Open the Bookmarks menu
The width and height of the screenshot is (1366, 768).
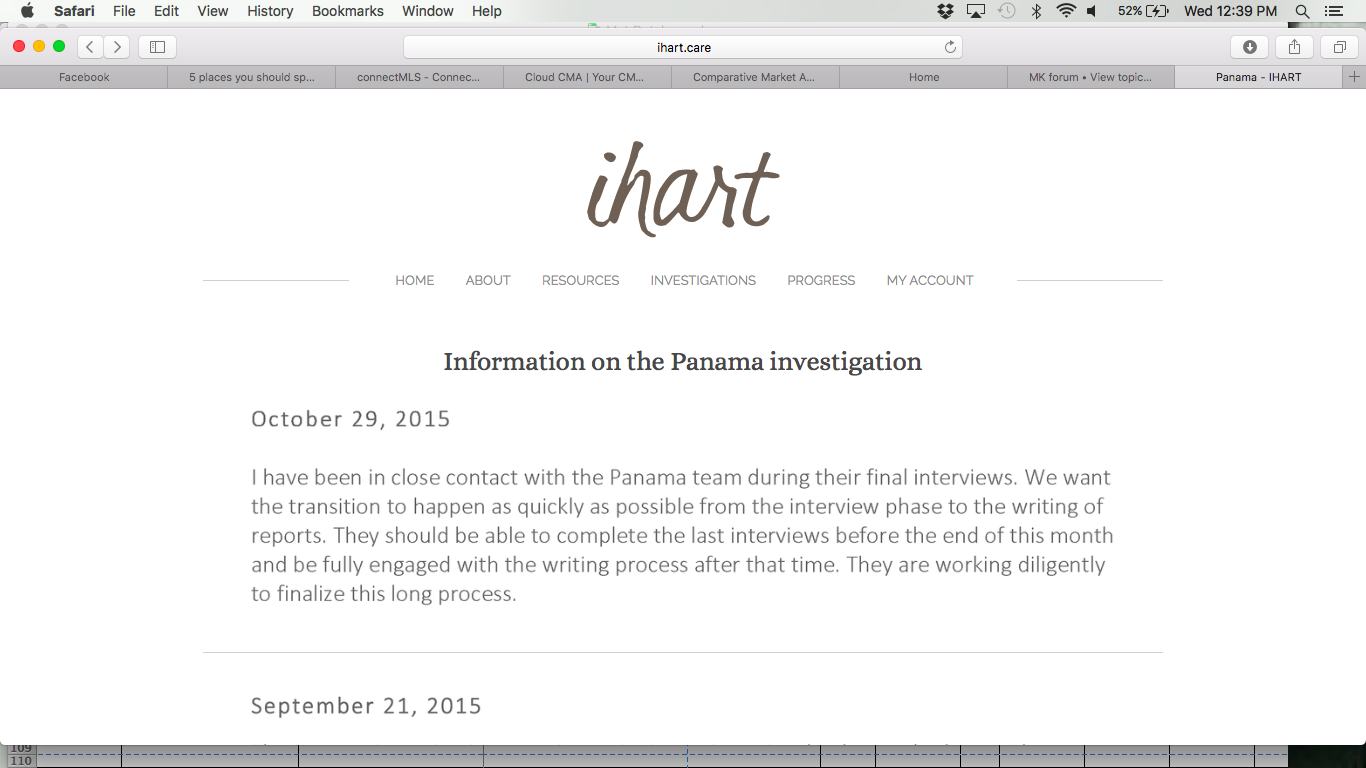click(x=347, y=11)
